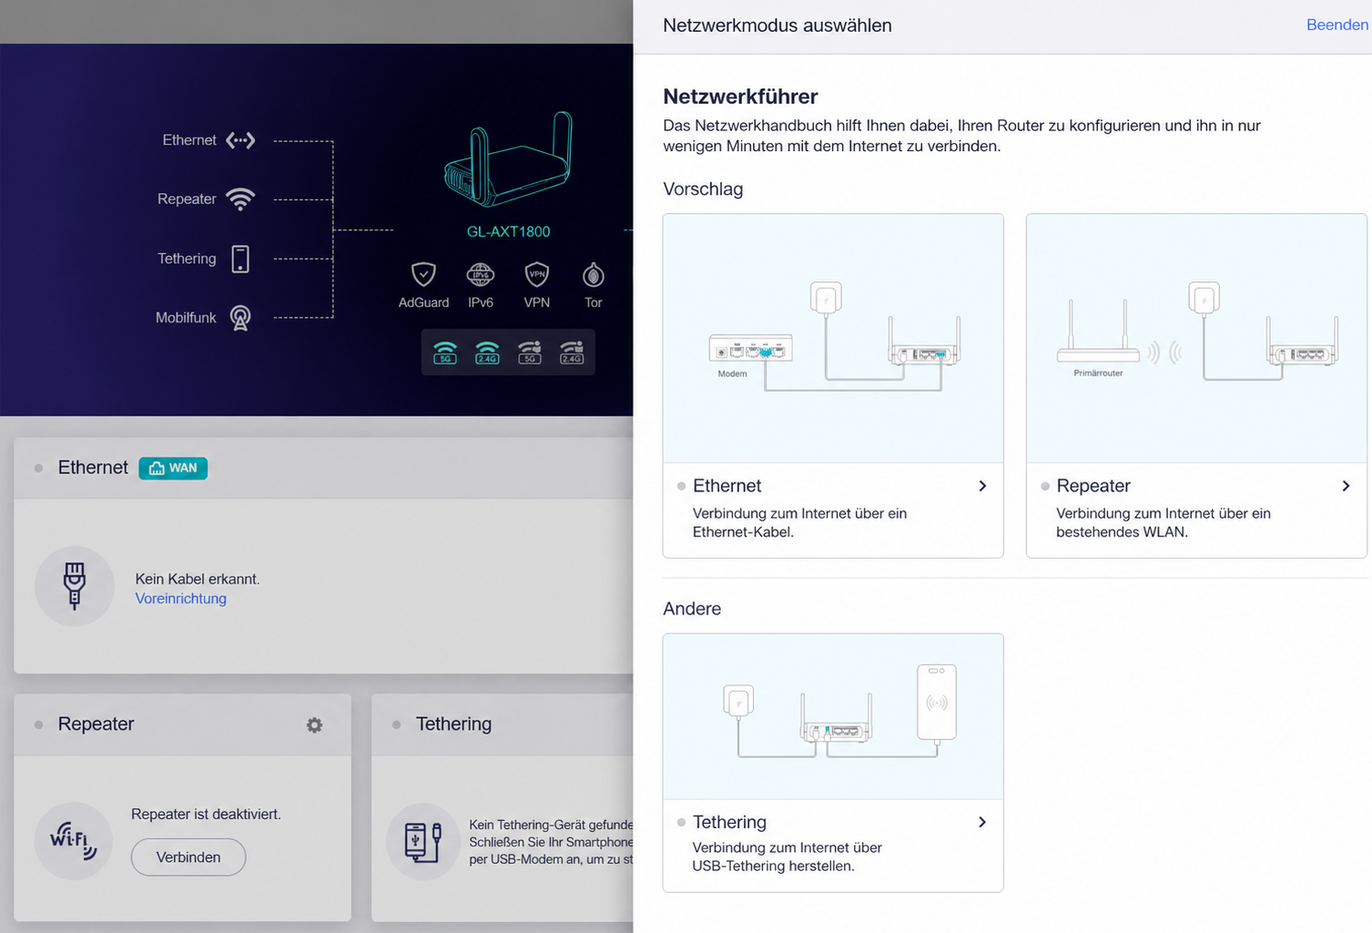Screen dimensions: 1372x933
Task: Open Repeater settings gear icon
Action: tap(314, 725)
